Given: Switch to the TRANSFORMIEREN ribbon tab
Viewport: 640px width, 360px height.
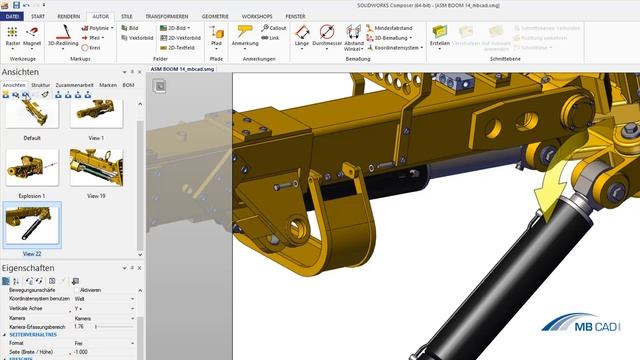Looking at the screenshot, I should (167, 16).
